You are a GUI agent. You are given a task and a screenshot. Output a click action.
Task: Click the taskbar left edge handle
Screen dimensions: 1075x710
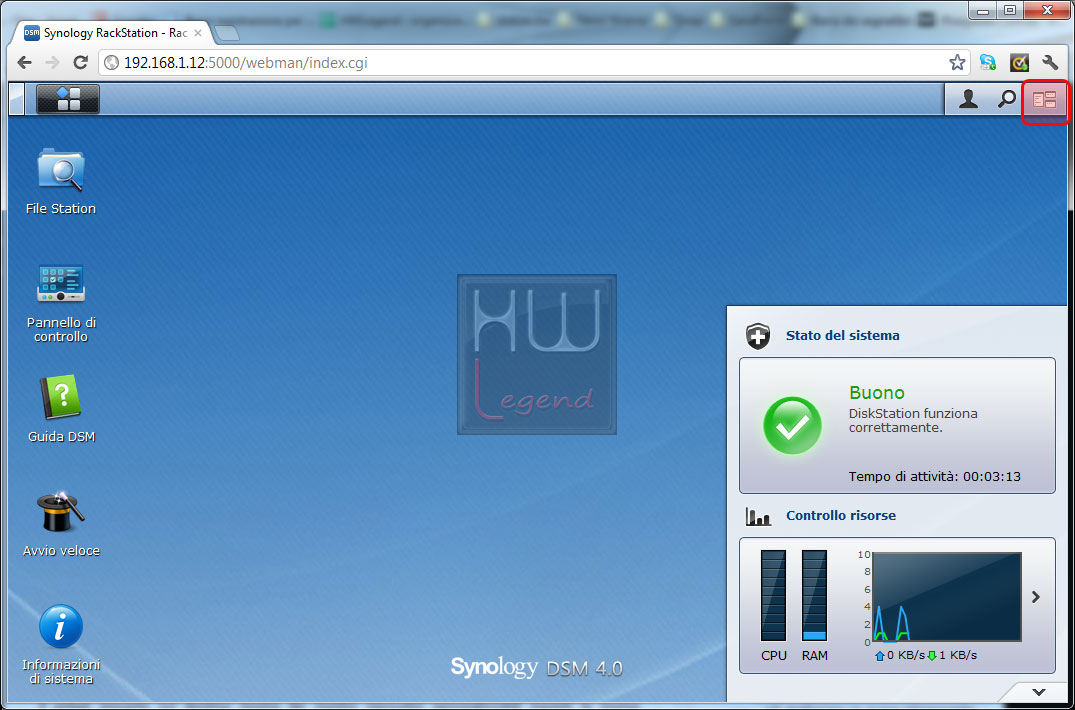point(16,99)
